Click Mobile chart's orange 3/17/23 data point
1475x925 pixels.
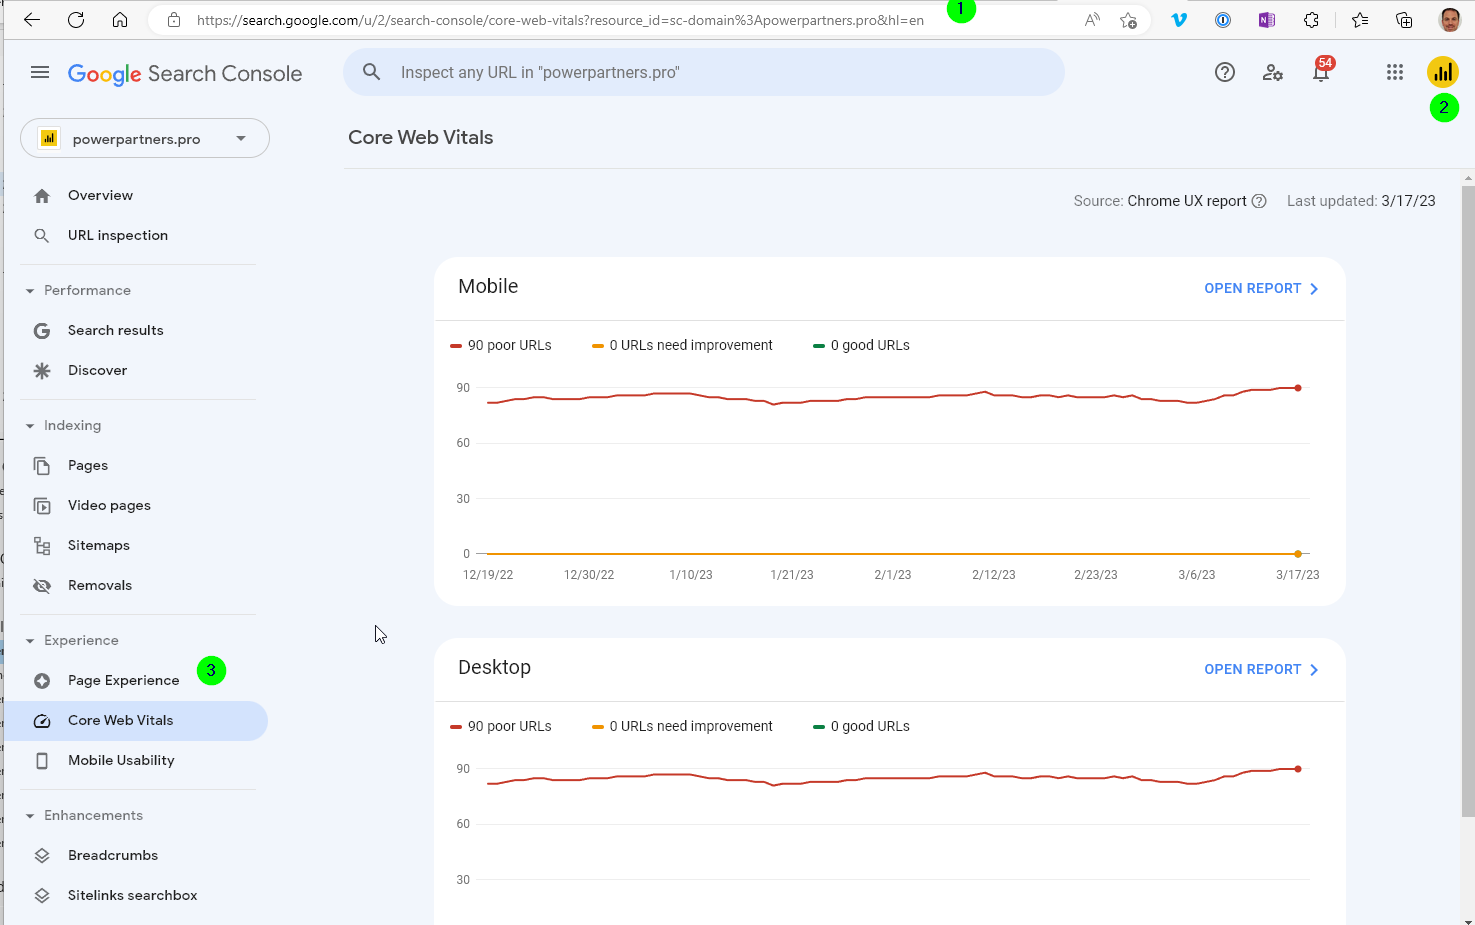(1298, 554)
